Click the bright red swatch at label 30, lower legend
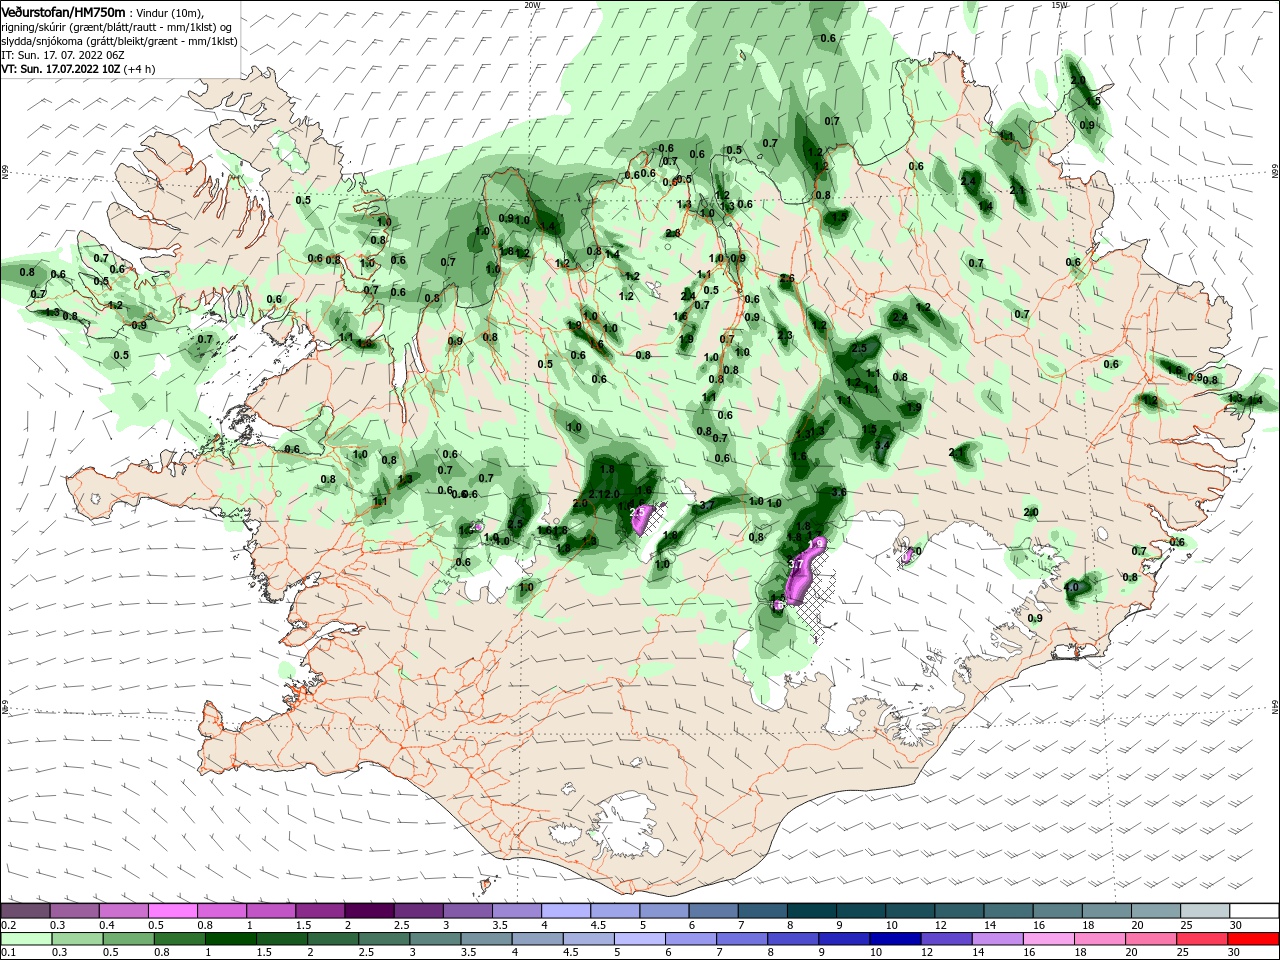 click(x=1254, y=940)
